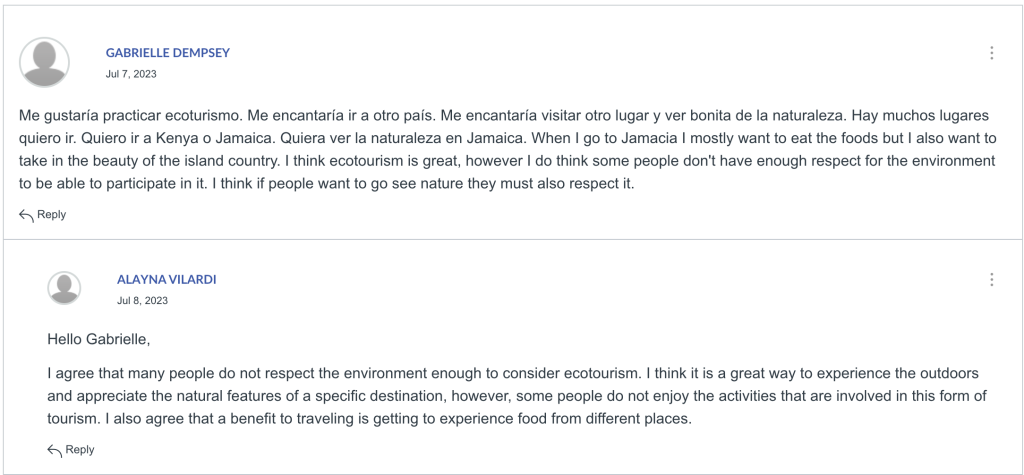
Task: Click line starting 'Me gustaría practicar ecoturismo'
Action: tap(504, 116)
